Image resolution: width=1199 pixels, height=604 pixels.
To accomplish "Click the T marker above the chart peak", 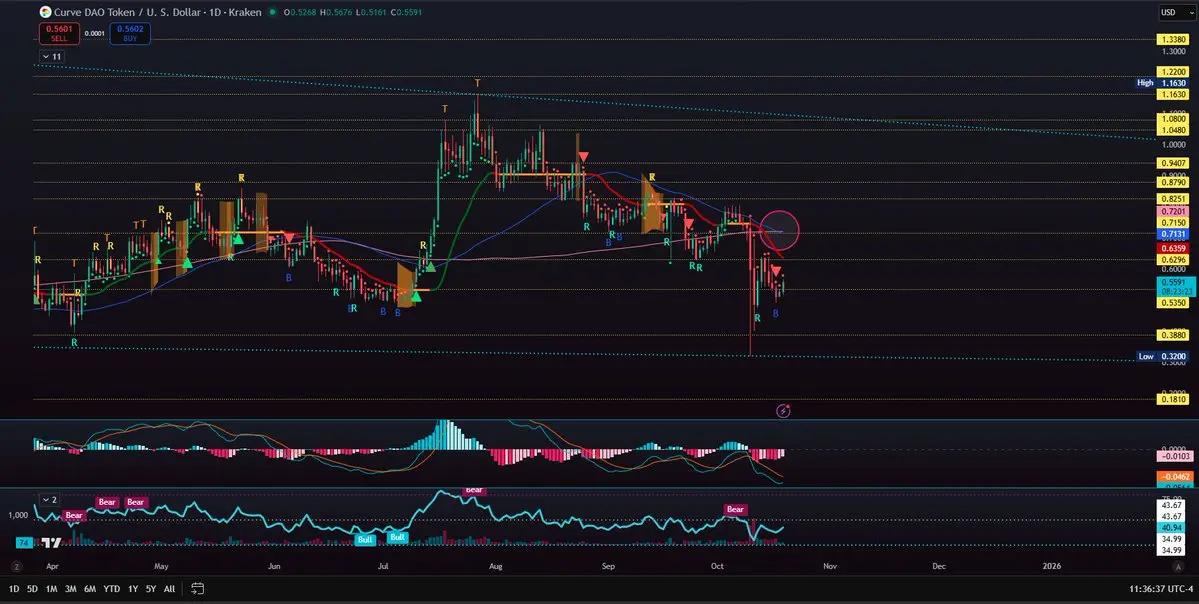I will 478,83.
